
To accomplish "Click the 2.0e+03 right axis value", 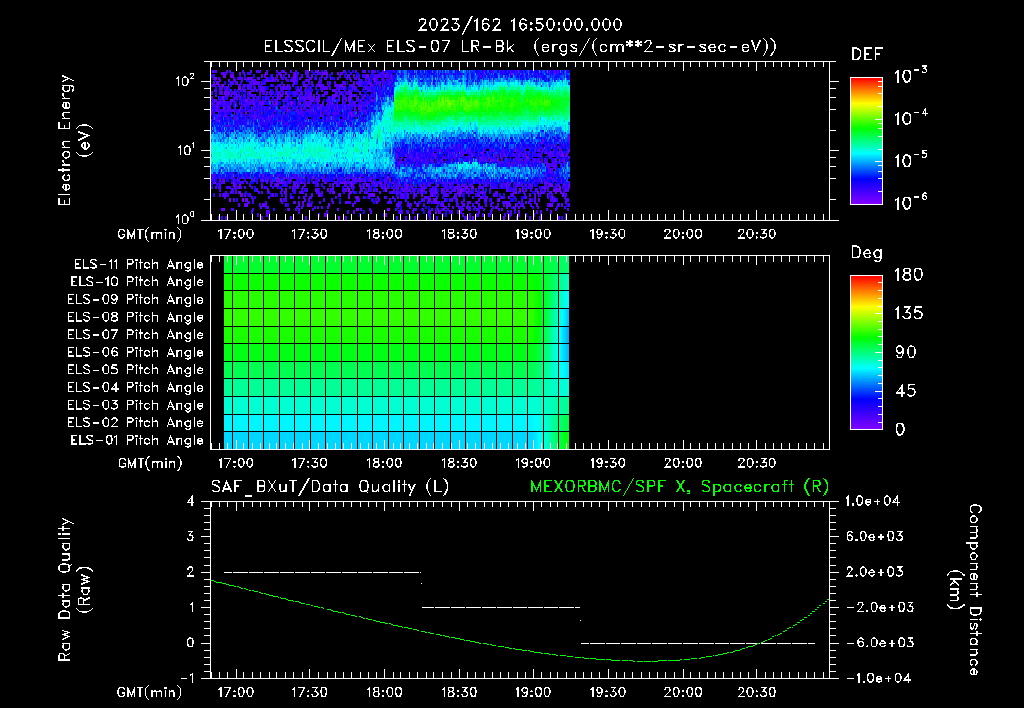I will click(x=875, y=571).
